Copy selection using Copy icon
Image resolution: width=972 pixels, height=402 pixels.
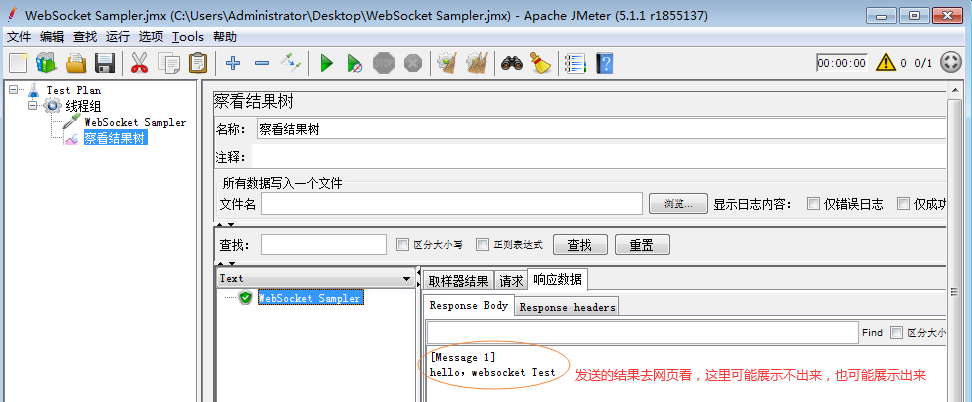point(169,63)
